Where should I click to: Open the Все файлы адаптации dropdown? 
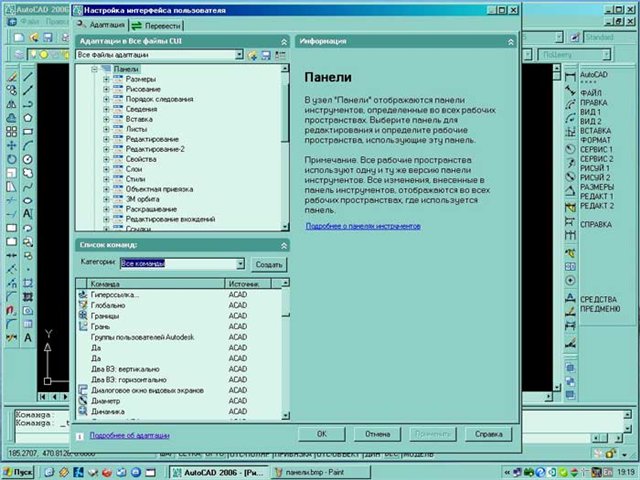pyautogui.click(x=241, y=55)
